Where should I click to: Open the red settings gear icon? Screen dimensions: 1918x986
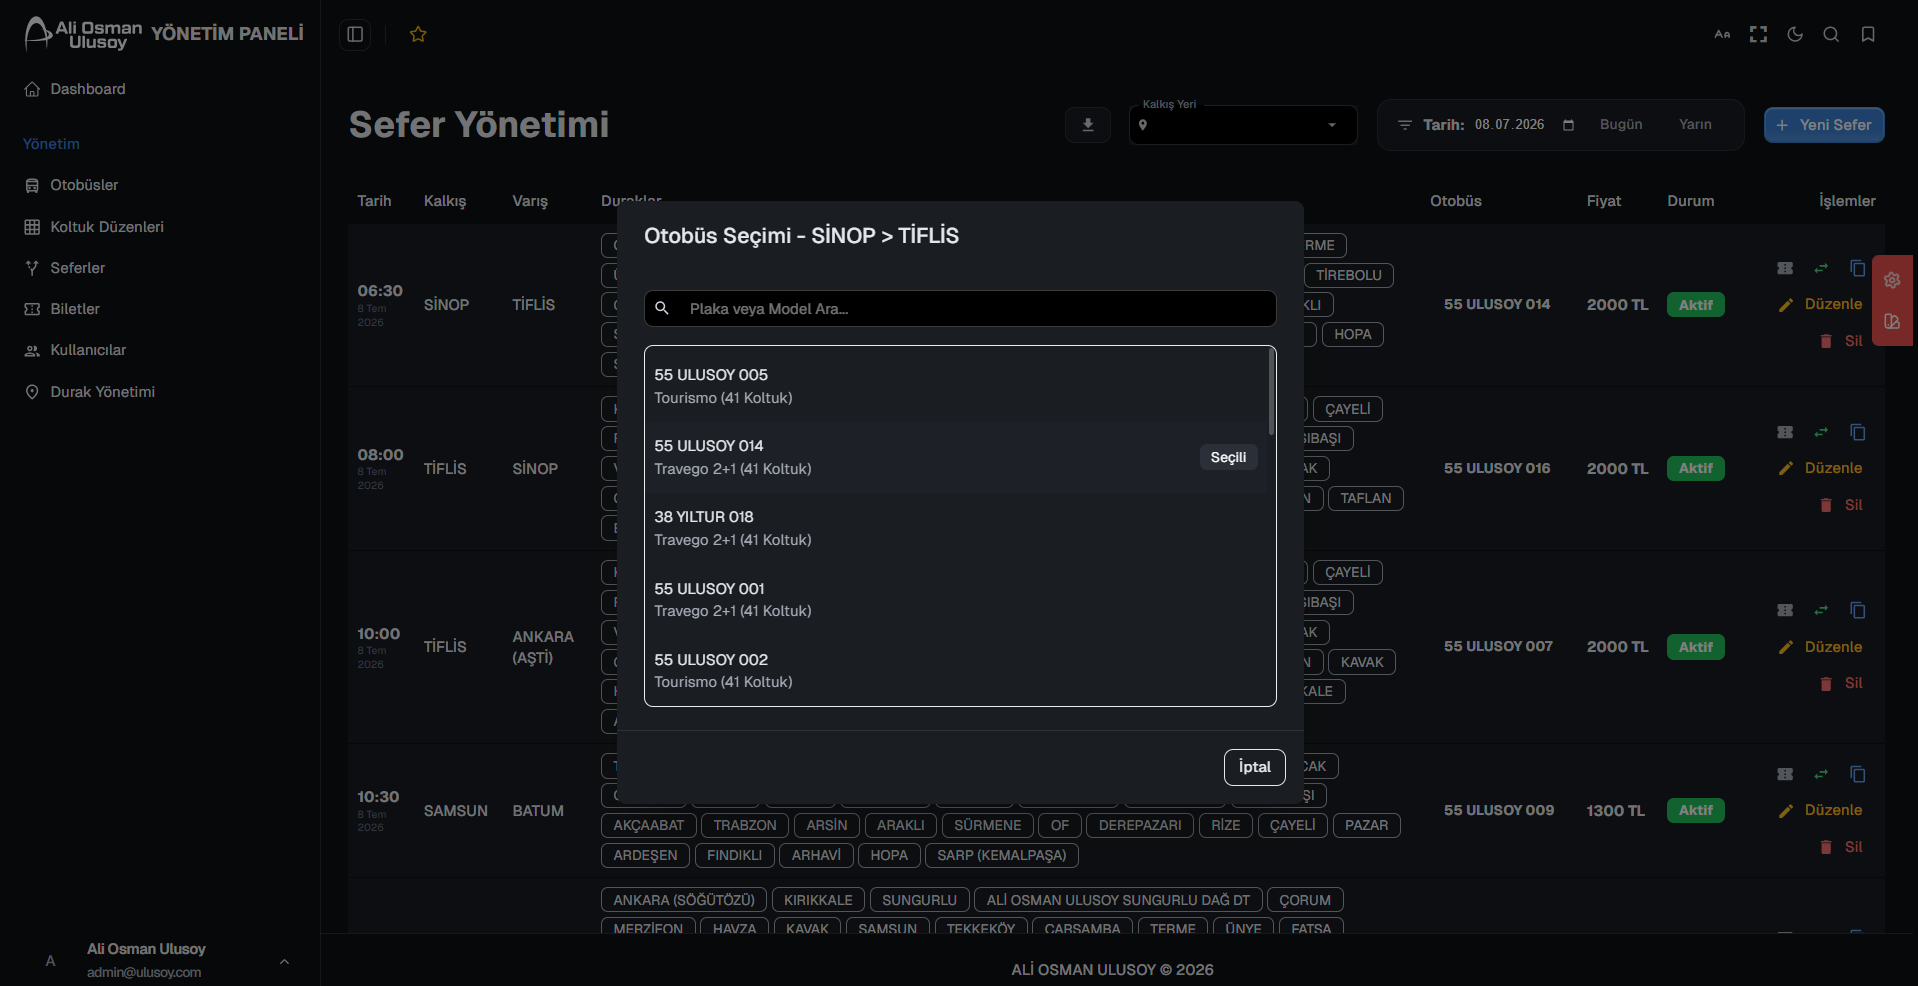(1892, 280)
